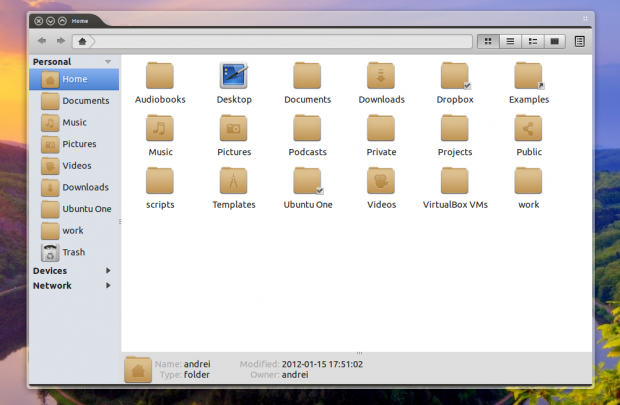Click the back navigation arrow
Viewport: 620px width, 405px height.
click(42, 41)
